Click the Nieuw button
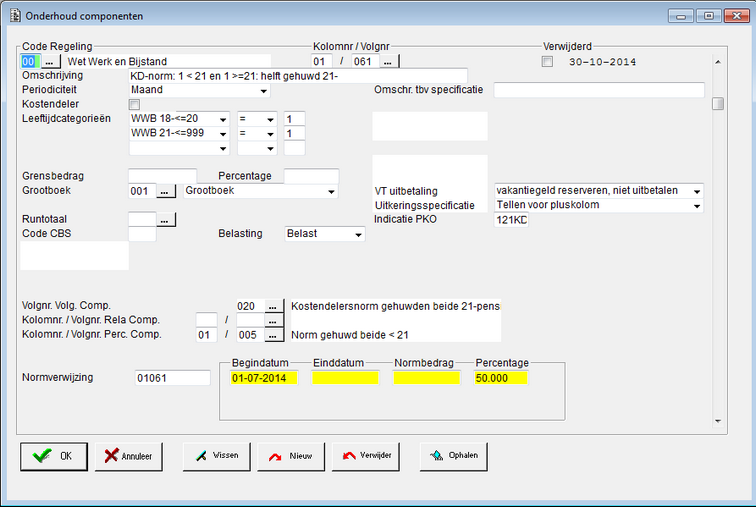This screenshot has width=756, height=507. 291,456
